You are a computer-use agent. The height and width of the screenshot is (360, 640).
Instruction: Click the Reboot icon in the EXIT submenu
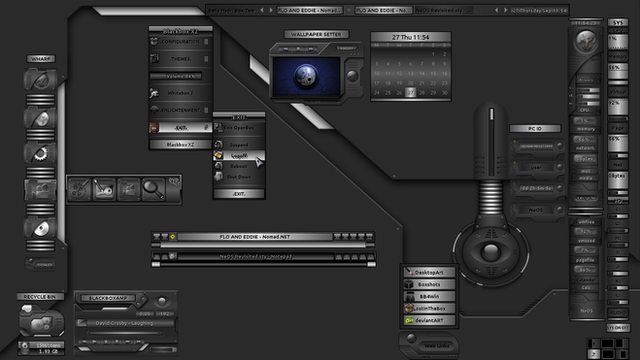click(x=218, y=166)
